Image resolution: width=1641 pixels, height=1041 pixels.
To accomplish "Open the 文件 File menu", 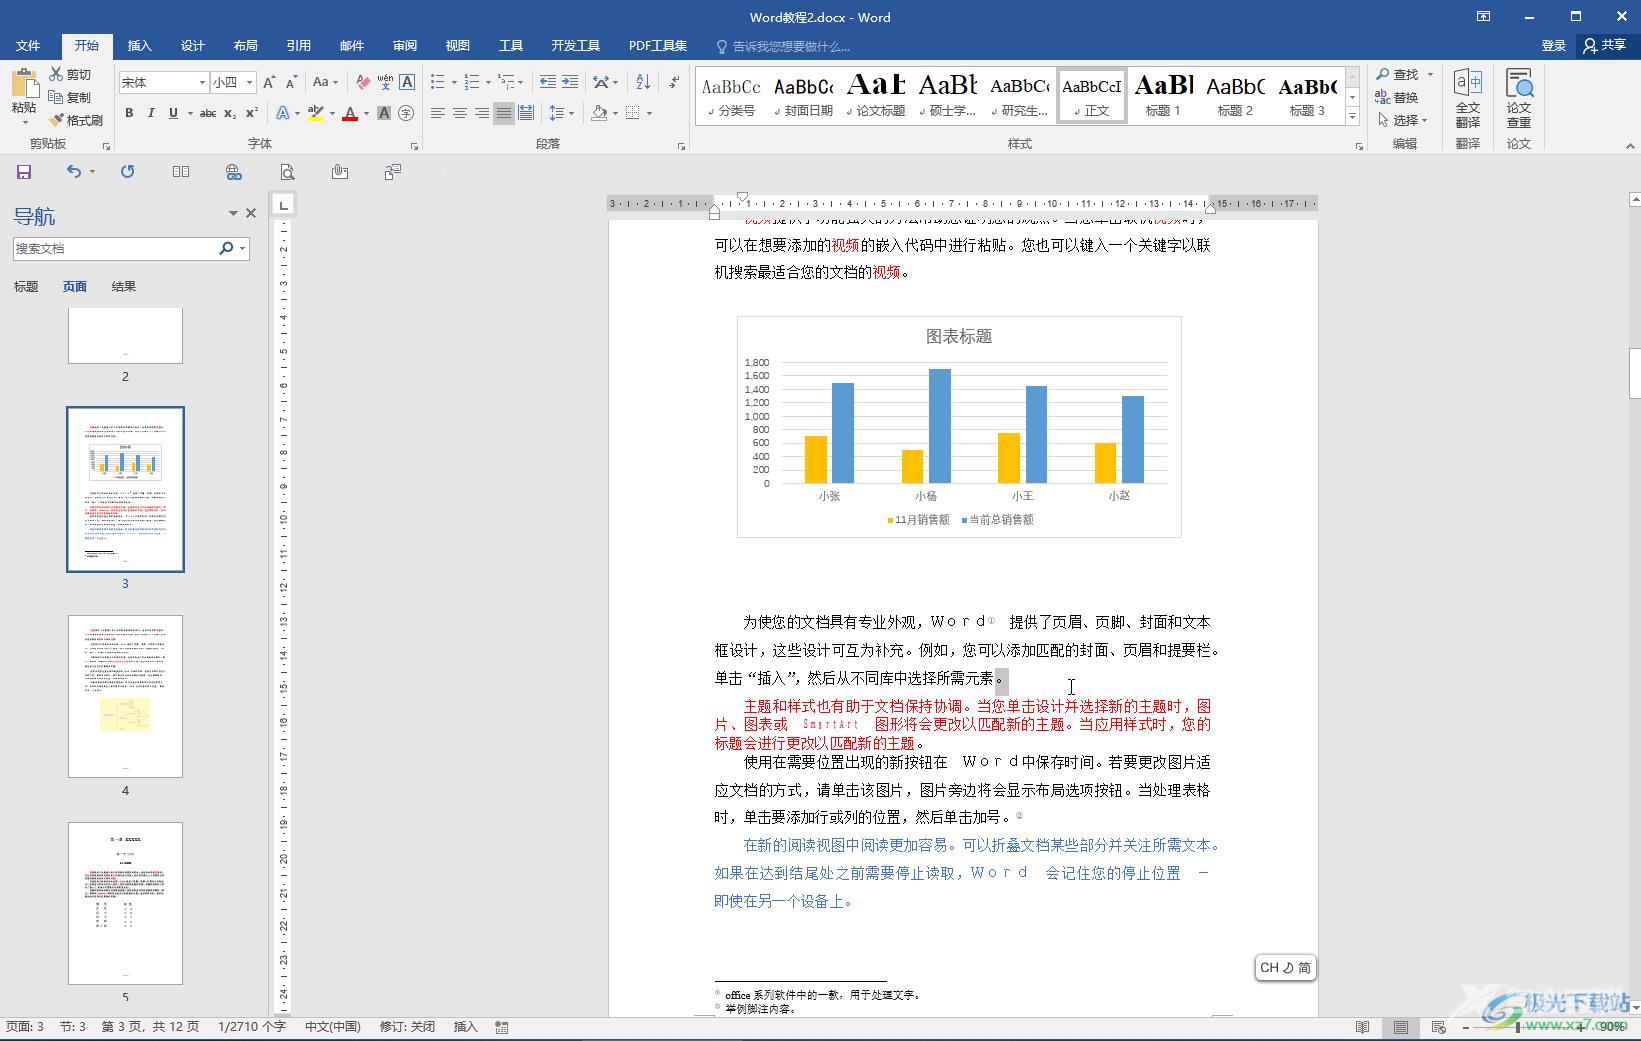I will click(x=28, y=46).
